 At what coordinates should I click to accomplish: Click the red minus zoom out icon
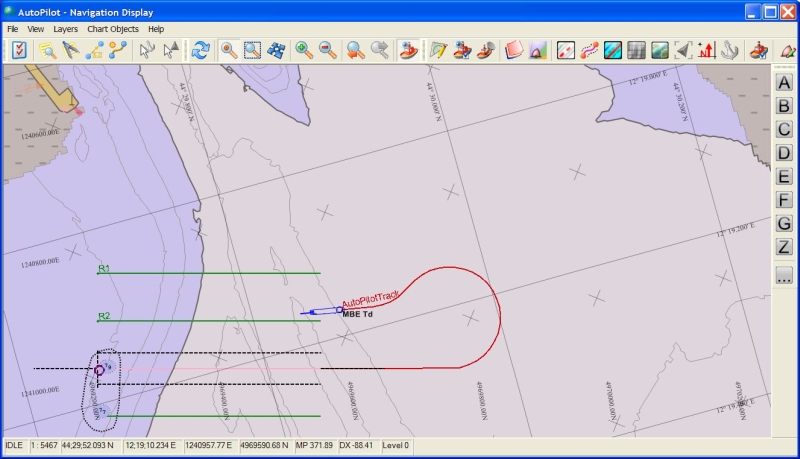327,50
